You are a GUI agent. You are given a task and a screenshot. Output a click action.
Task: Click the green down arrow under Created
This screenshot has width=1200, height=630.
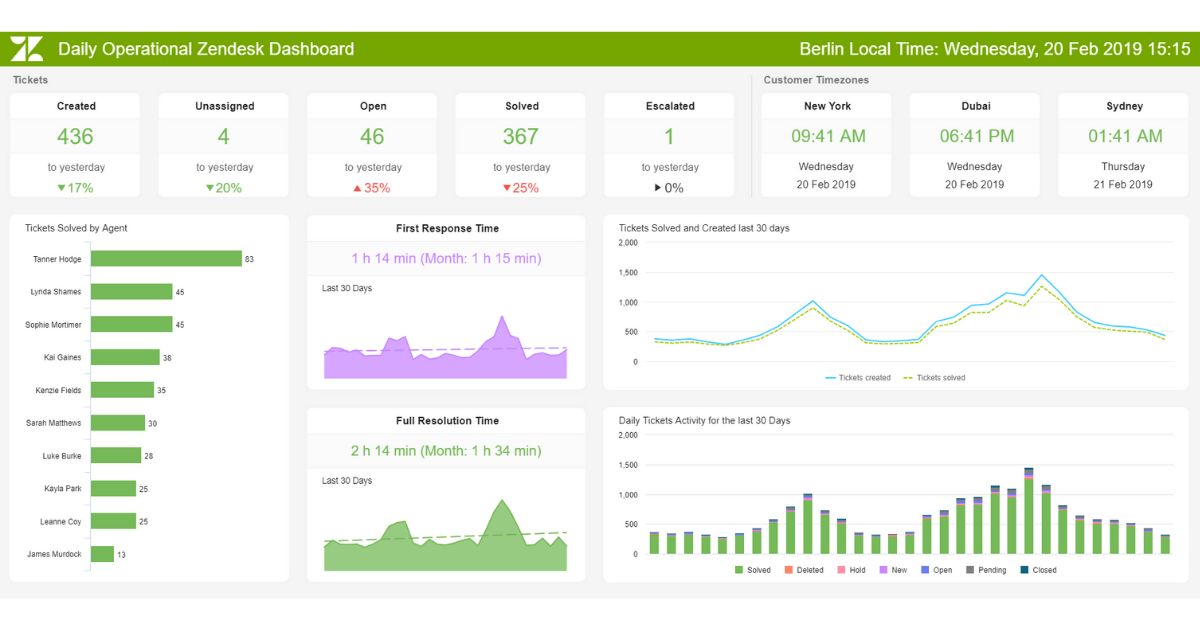point(61,188)
